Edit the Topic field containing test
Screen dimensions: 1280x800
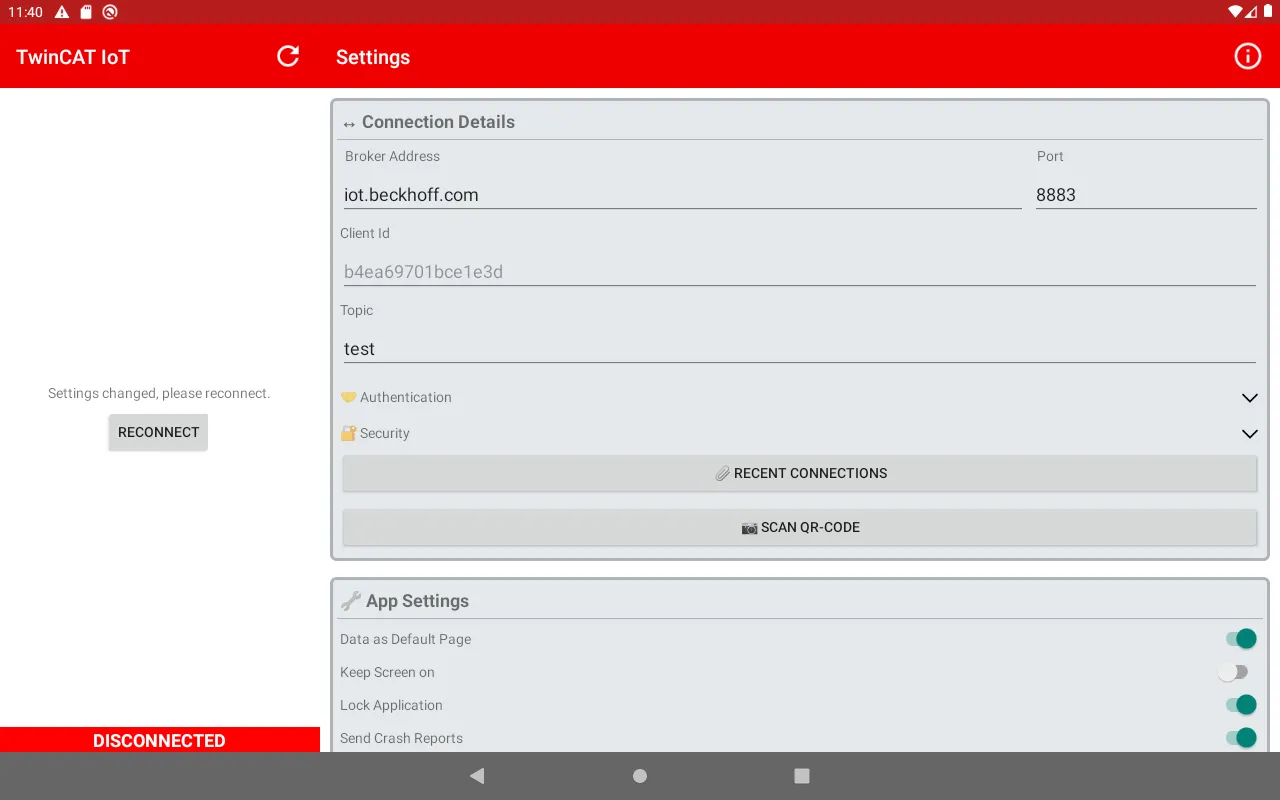(798, 349)
